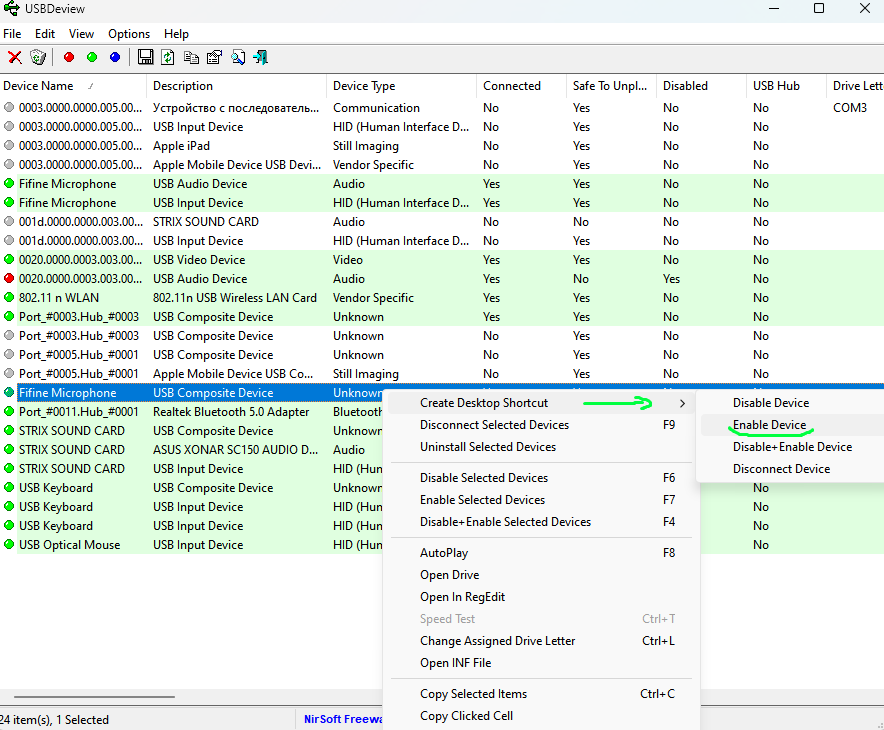This screenshot has width=884, height=730.
Task: Open the properties toolbar icon
Action: 214,57
